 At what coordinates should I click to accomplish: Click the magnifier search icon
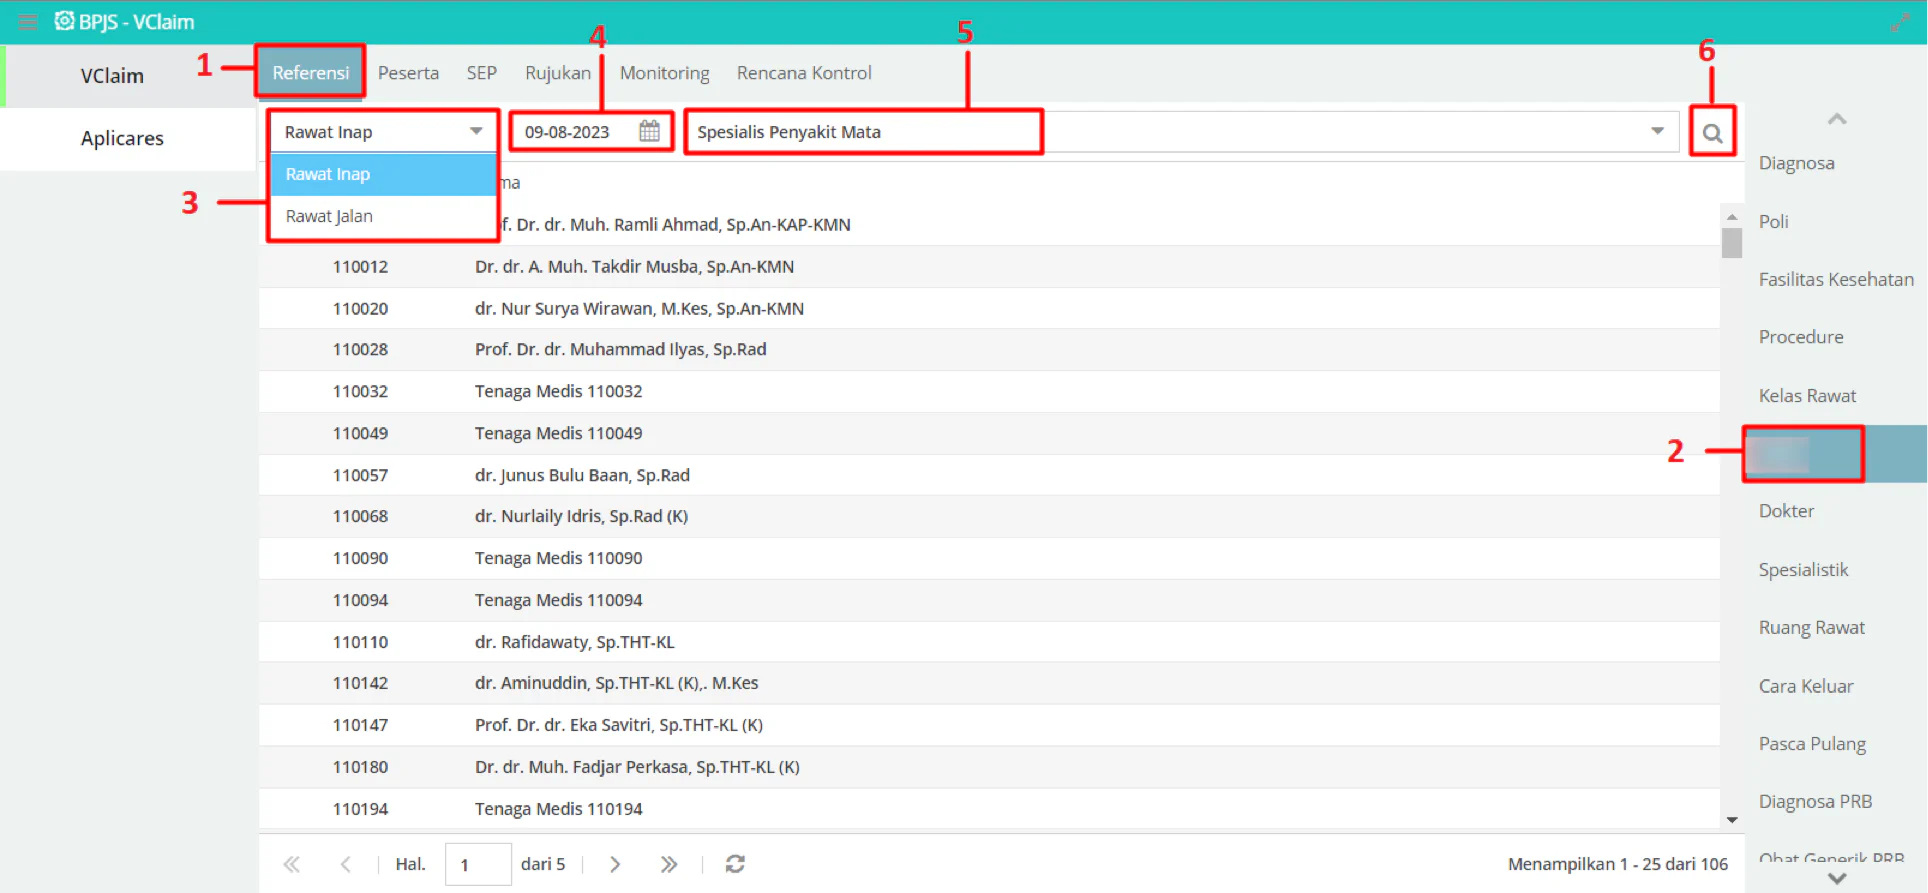(1712, 133)
